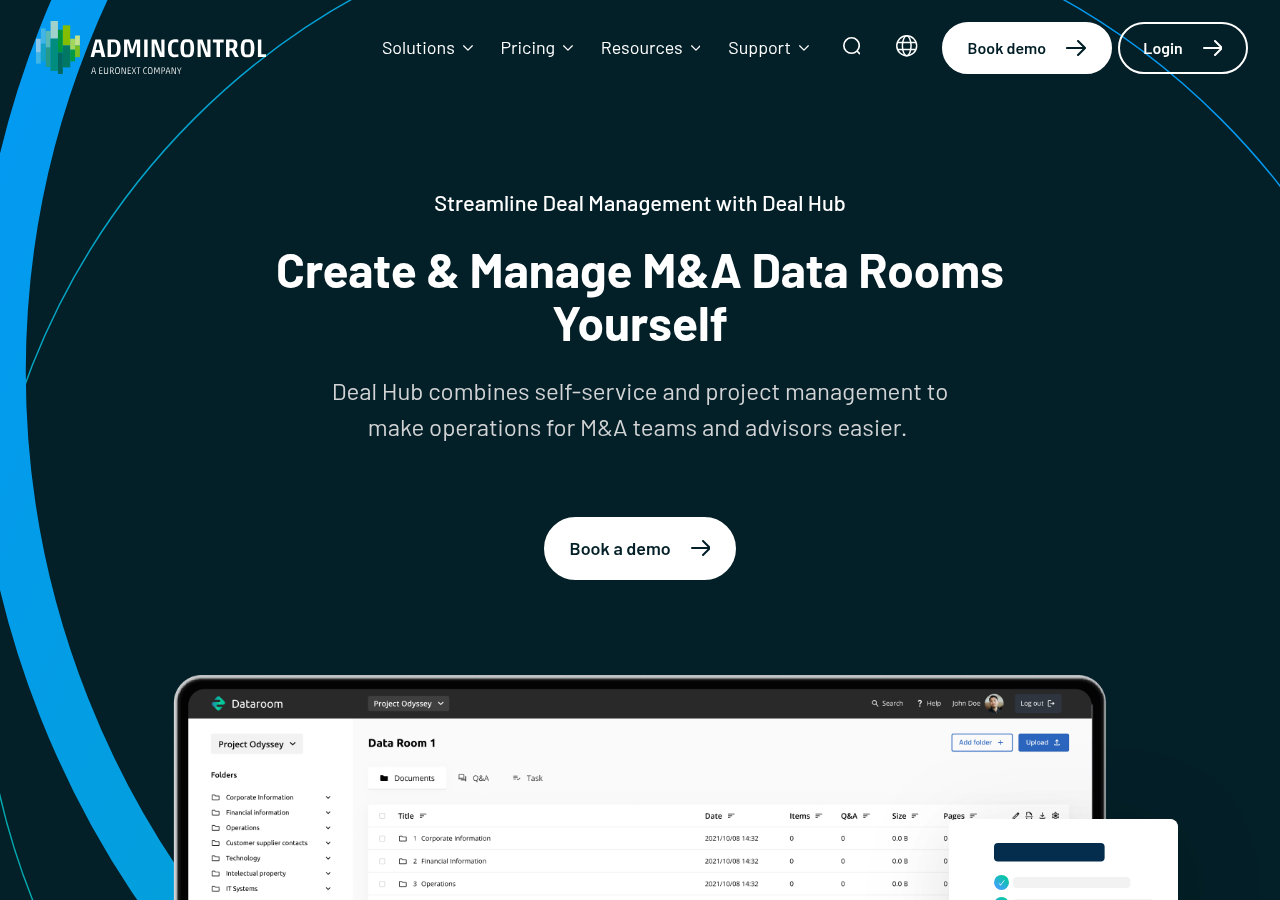Click the download arrow icon in table header
This screenshot has height=900, width=1280.
(x=1042, y=816)
